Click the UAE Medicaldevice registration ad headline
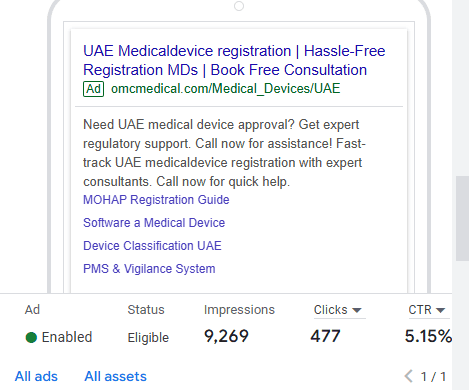This screenshot has height=390, width=469. pos(234,60)
